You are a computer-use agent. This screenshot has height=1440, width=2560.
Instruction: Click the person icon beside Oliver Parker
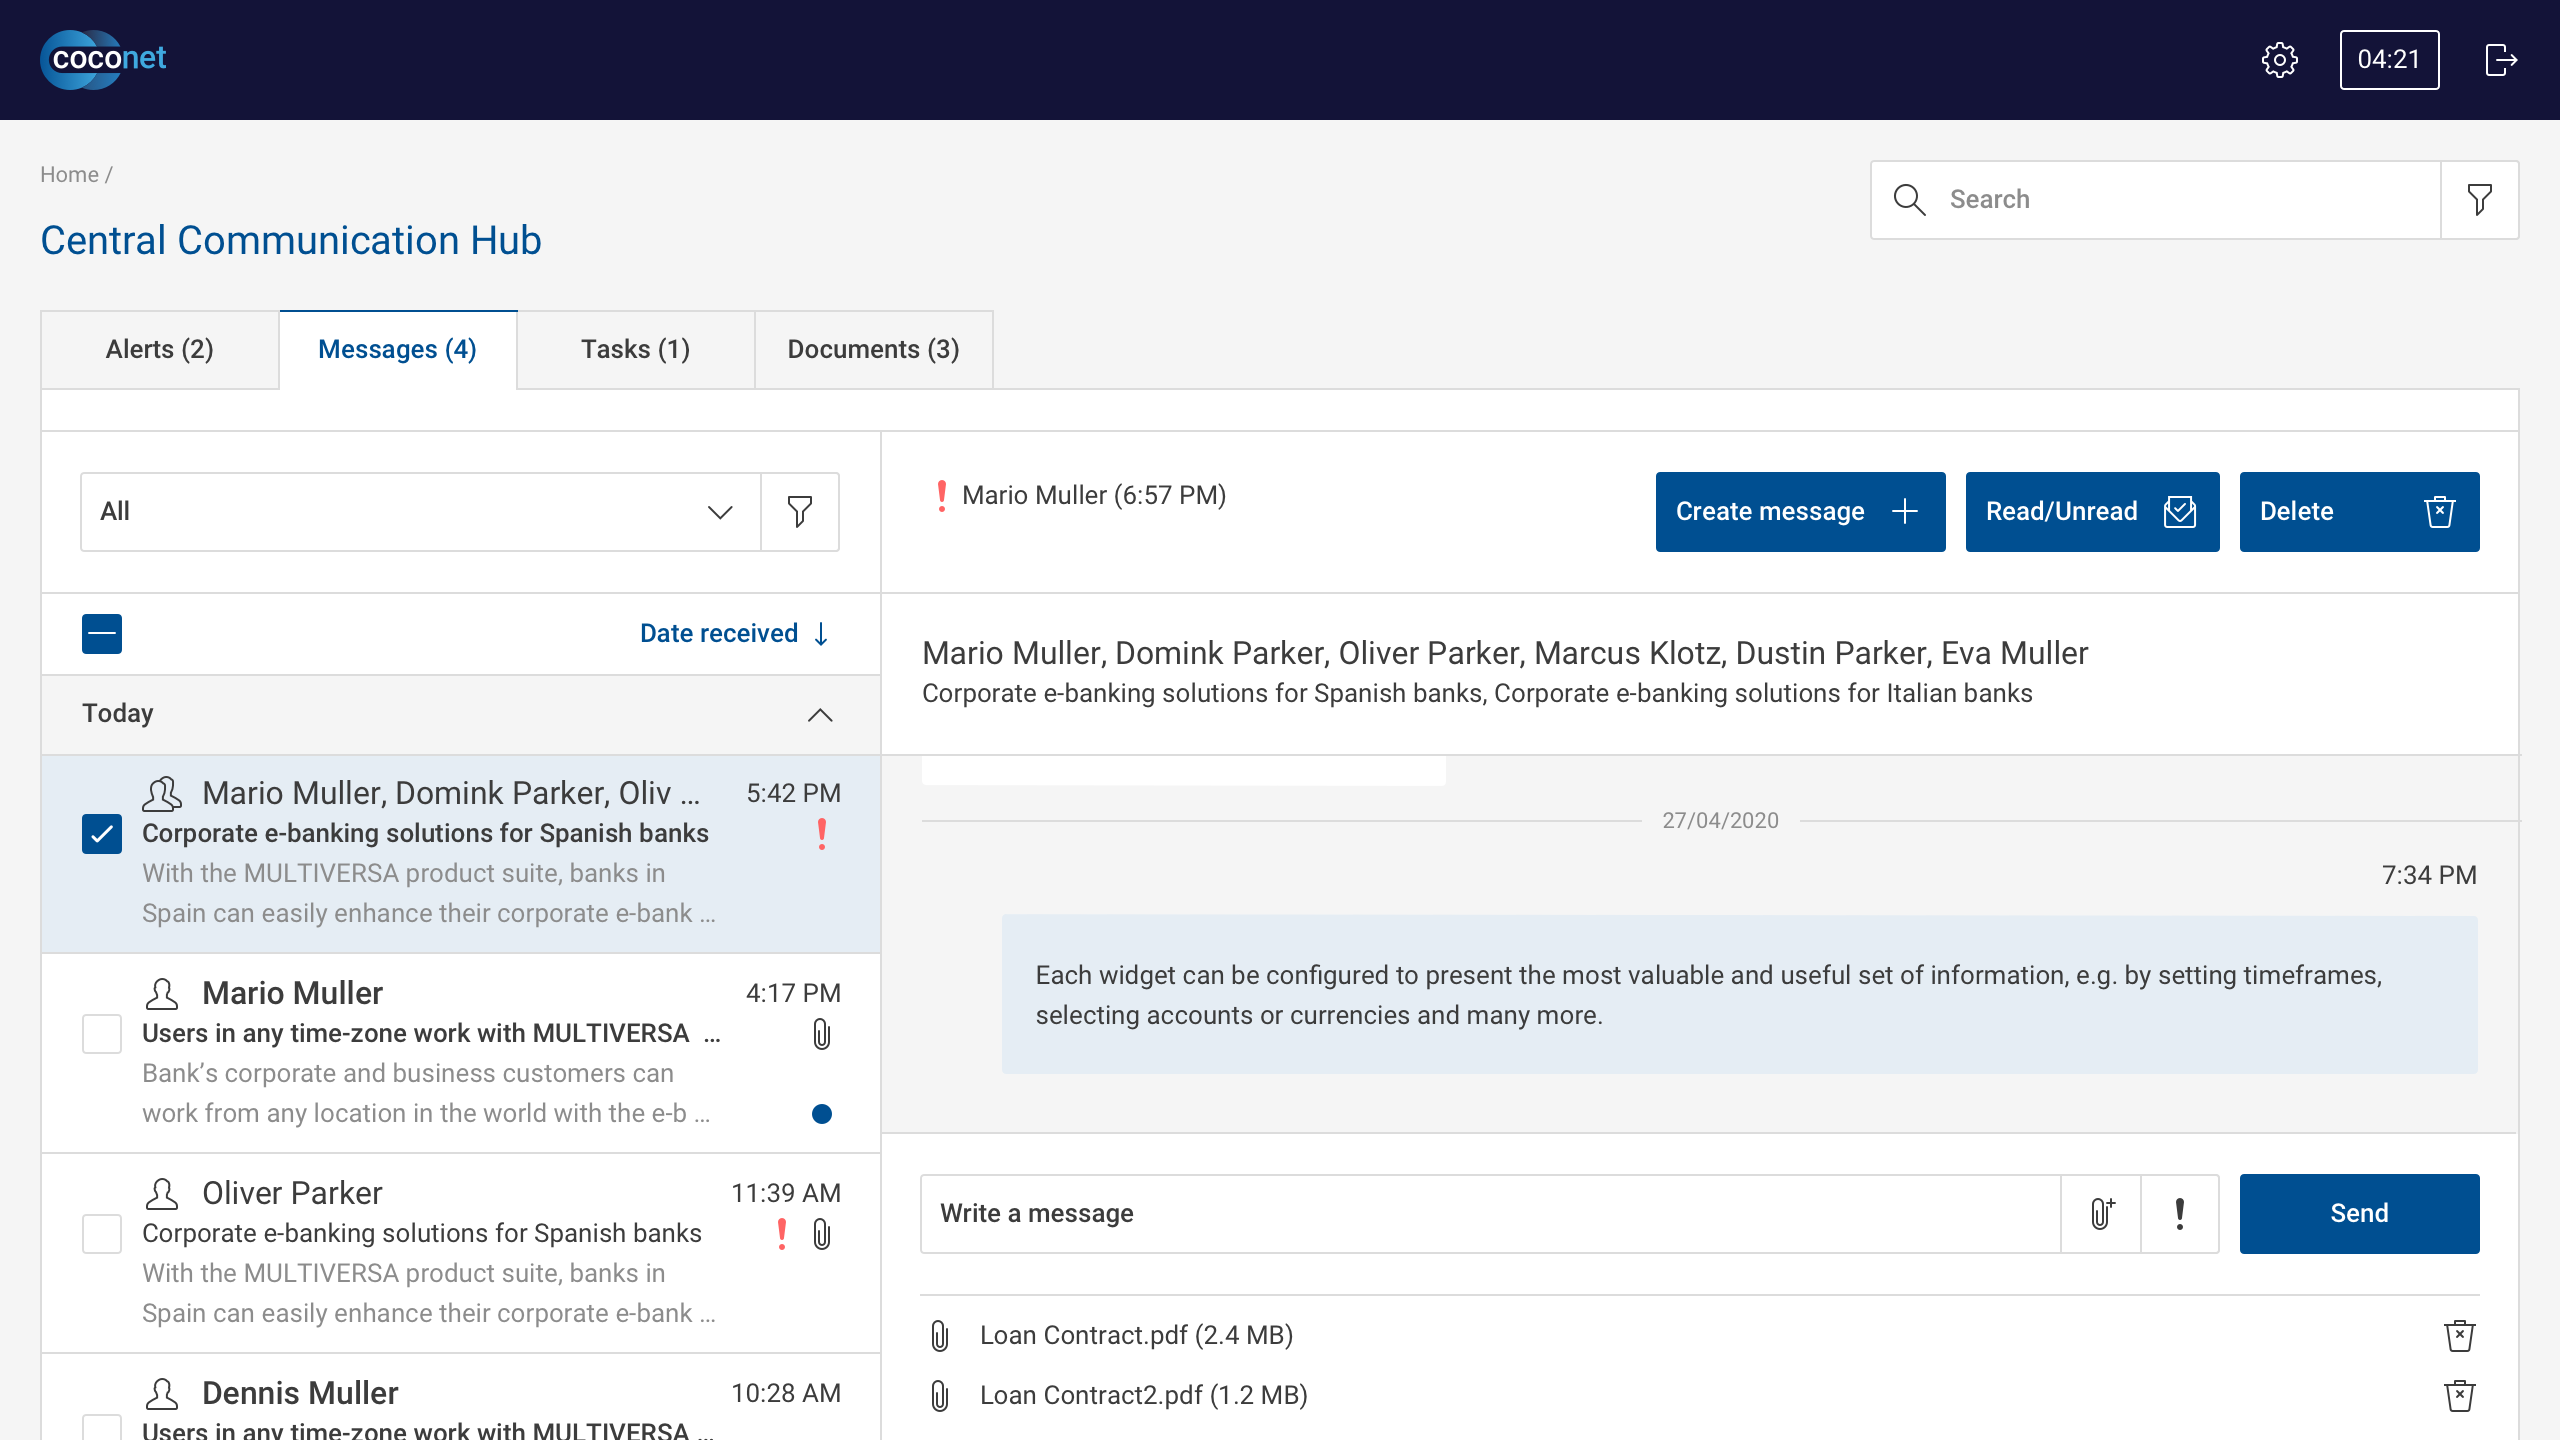(162, 1194)
